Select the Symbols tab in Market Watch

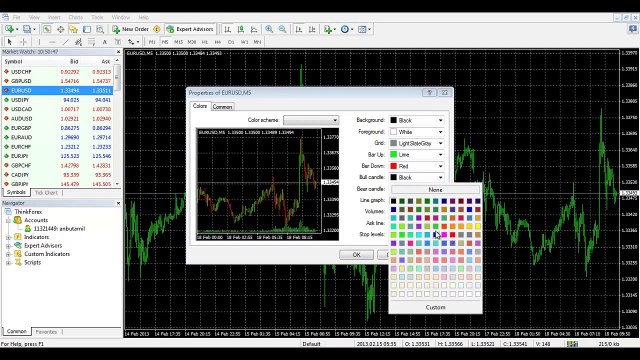16,192
